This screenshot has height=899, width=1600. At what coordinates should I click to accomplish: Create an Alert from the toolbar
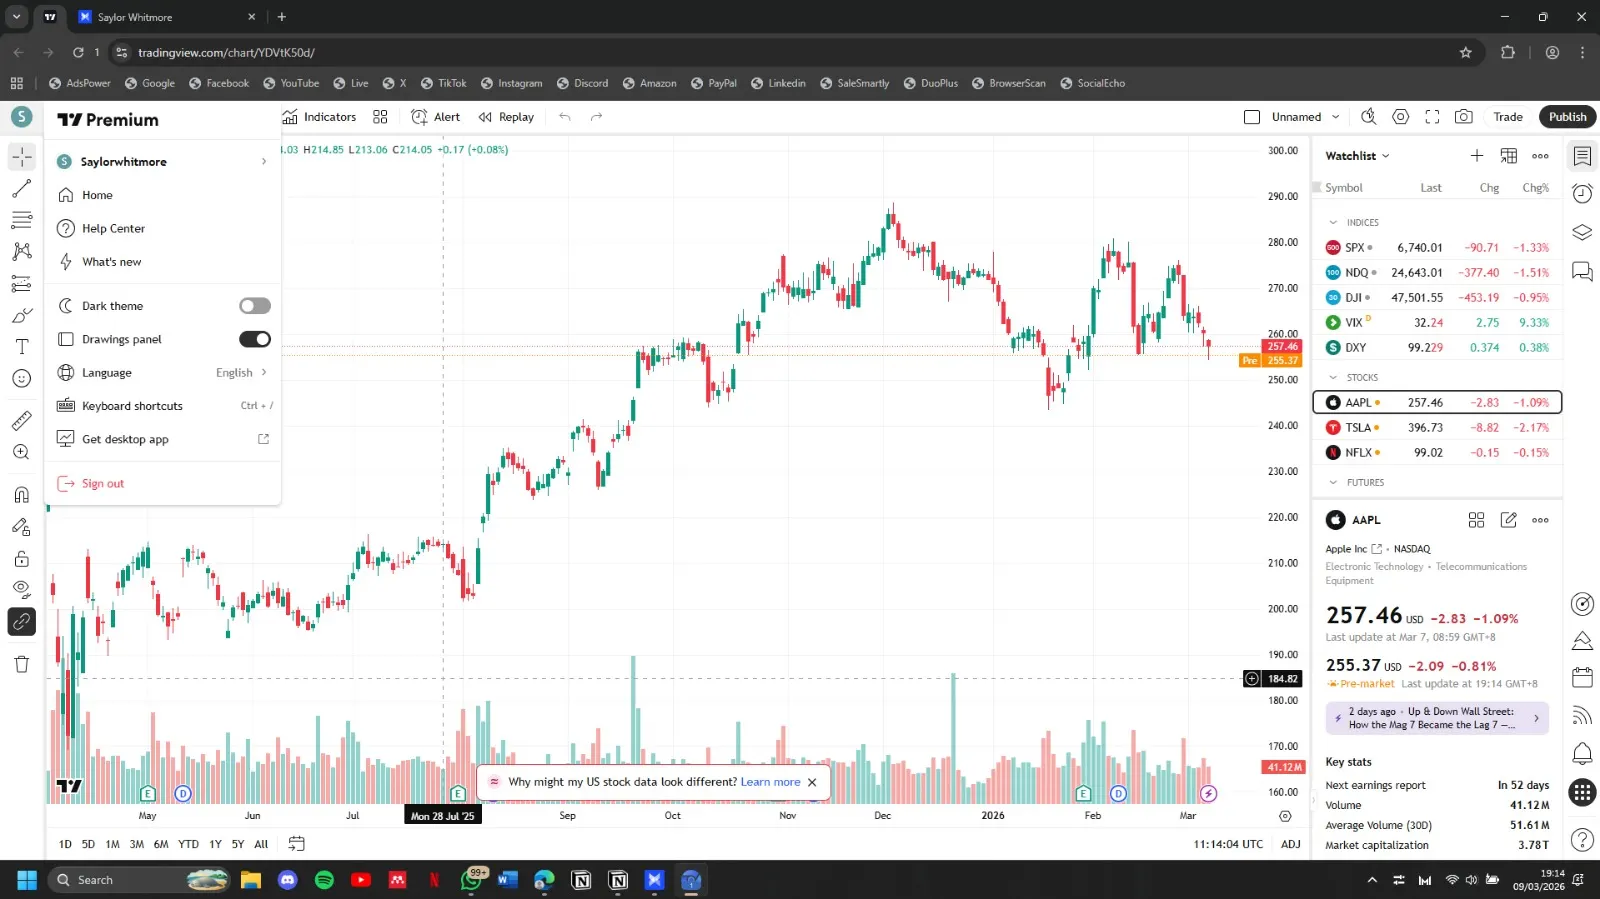[436, 117]
